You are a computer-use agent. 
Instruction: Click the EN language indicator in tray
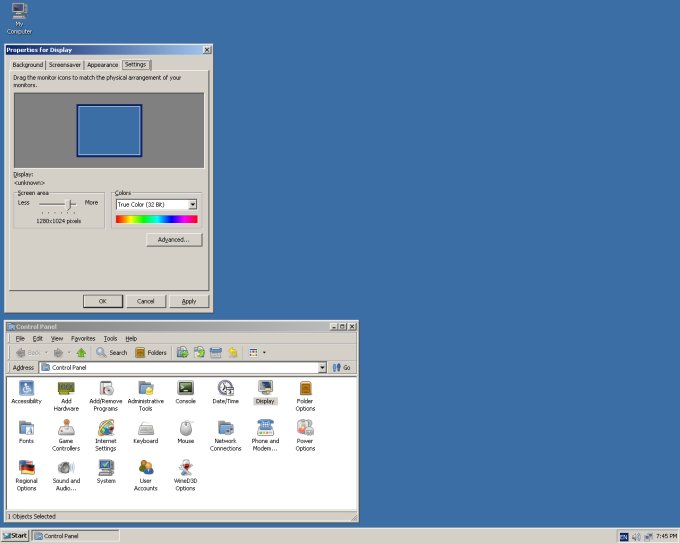[624, 537]
